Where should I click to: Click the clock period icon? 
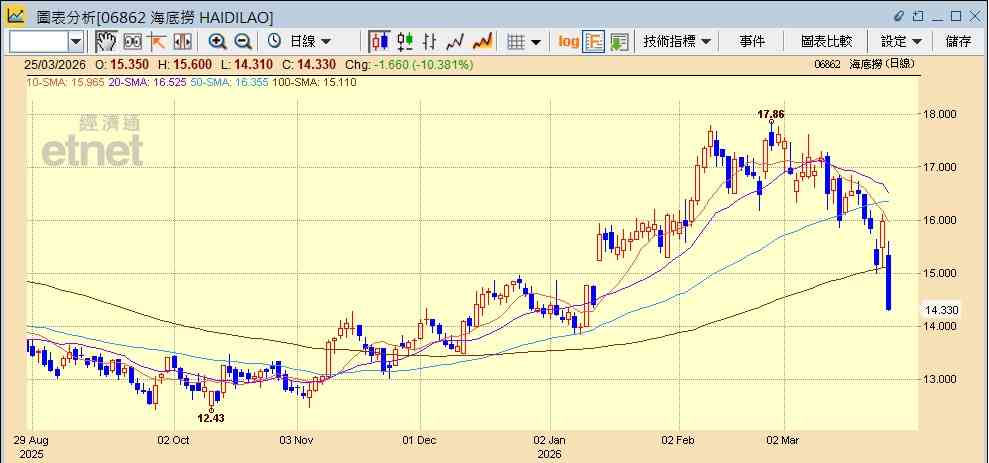(274, 42)
